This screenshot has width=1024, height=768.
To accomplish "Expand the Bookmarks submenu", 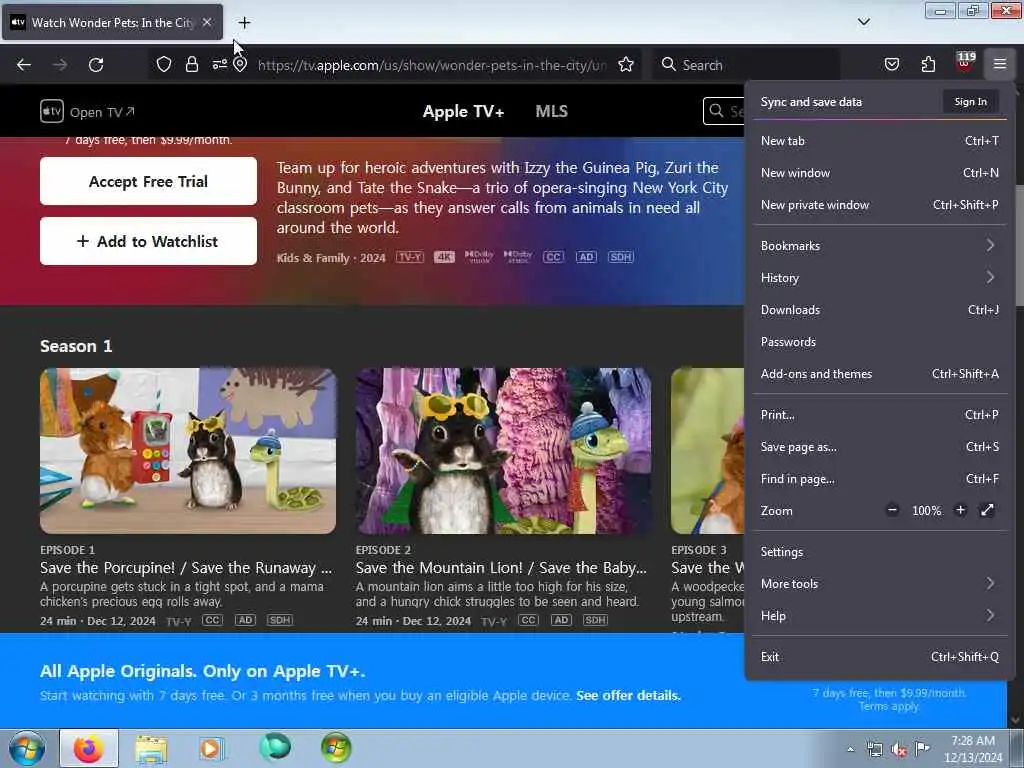I will tap(880, 246).
